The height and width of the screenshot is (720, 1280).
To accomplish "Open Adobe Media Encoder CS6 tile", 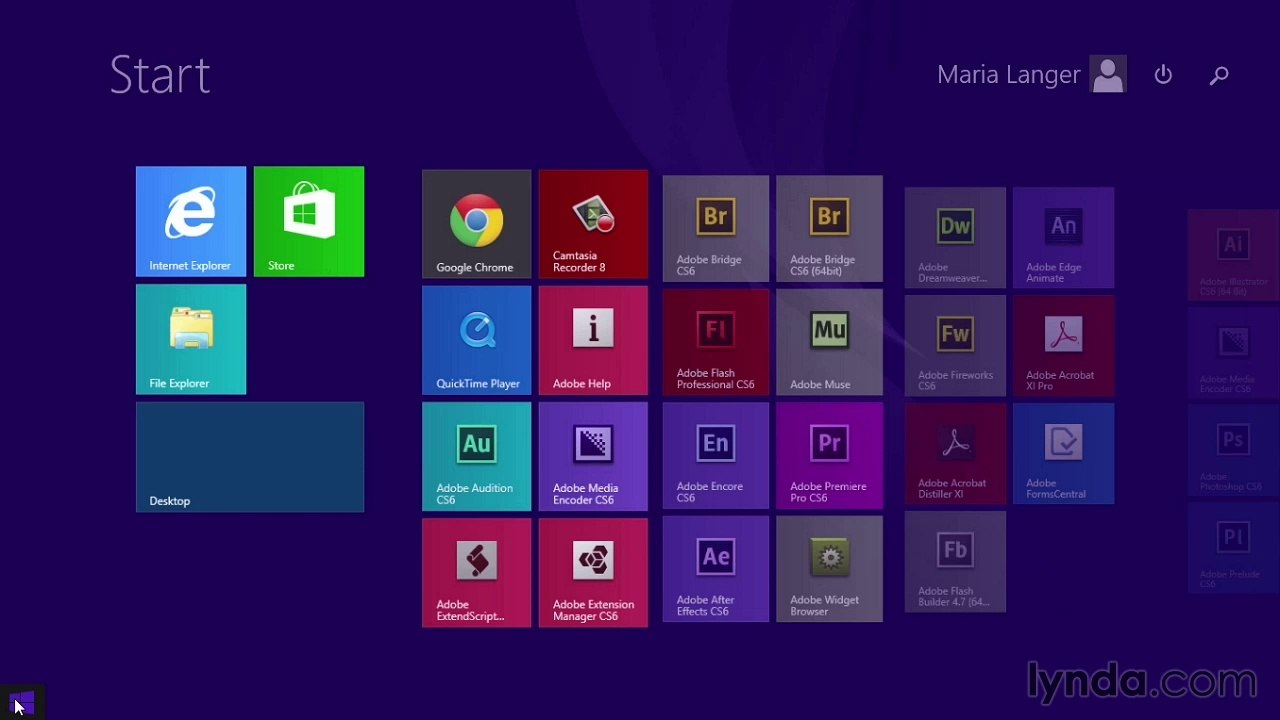I will point(593,456).
